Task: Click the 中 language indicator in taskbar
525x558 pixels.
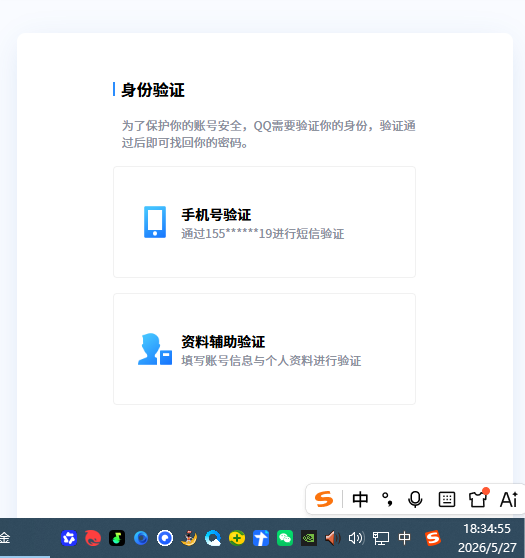Action: (x=405, y=538)
